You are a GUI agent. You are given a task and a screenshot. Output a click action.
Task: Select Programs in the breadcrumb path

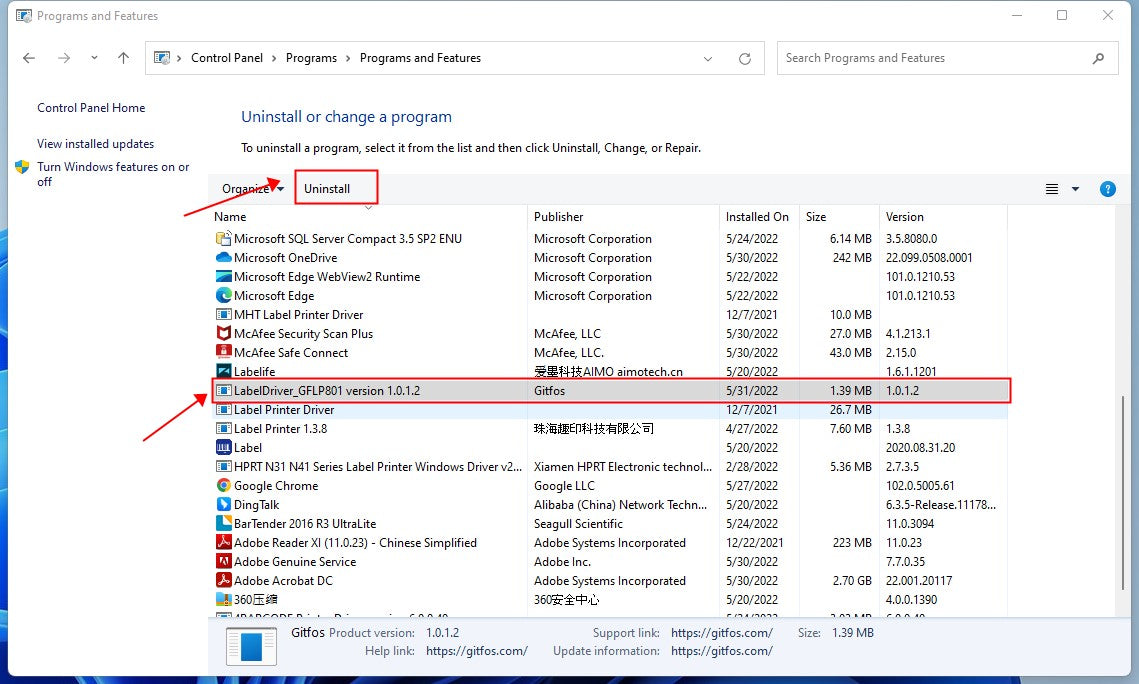(311, 58)
